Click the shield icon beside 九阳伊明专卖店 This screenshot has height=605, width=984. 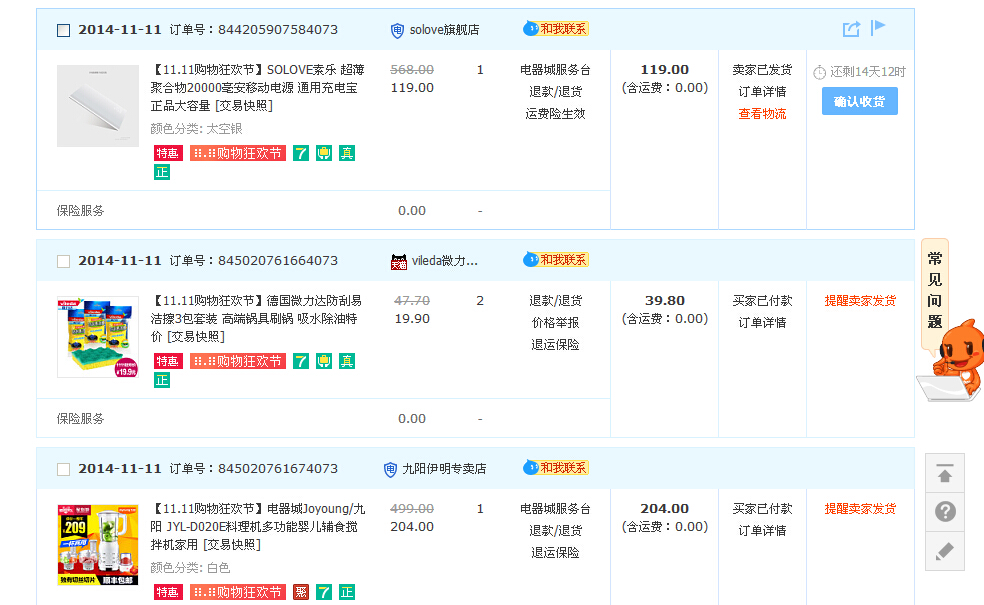pyautogui.click(x=390, y=469)
